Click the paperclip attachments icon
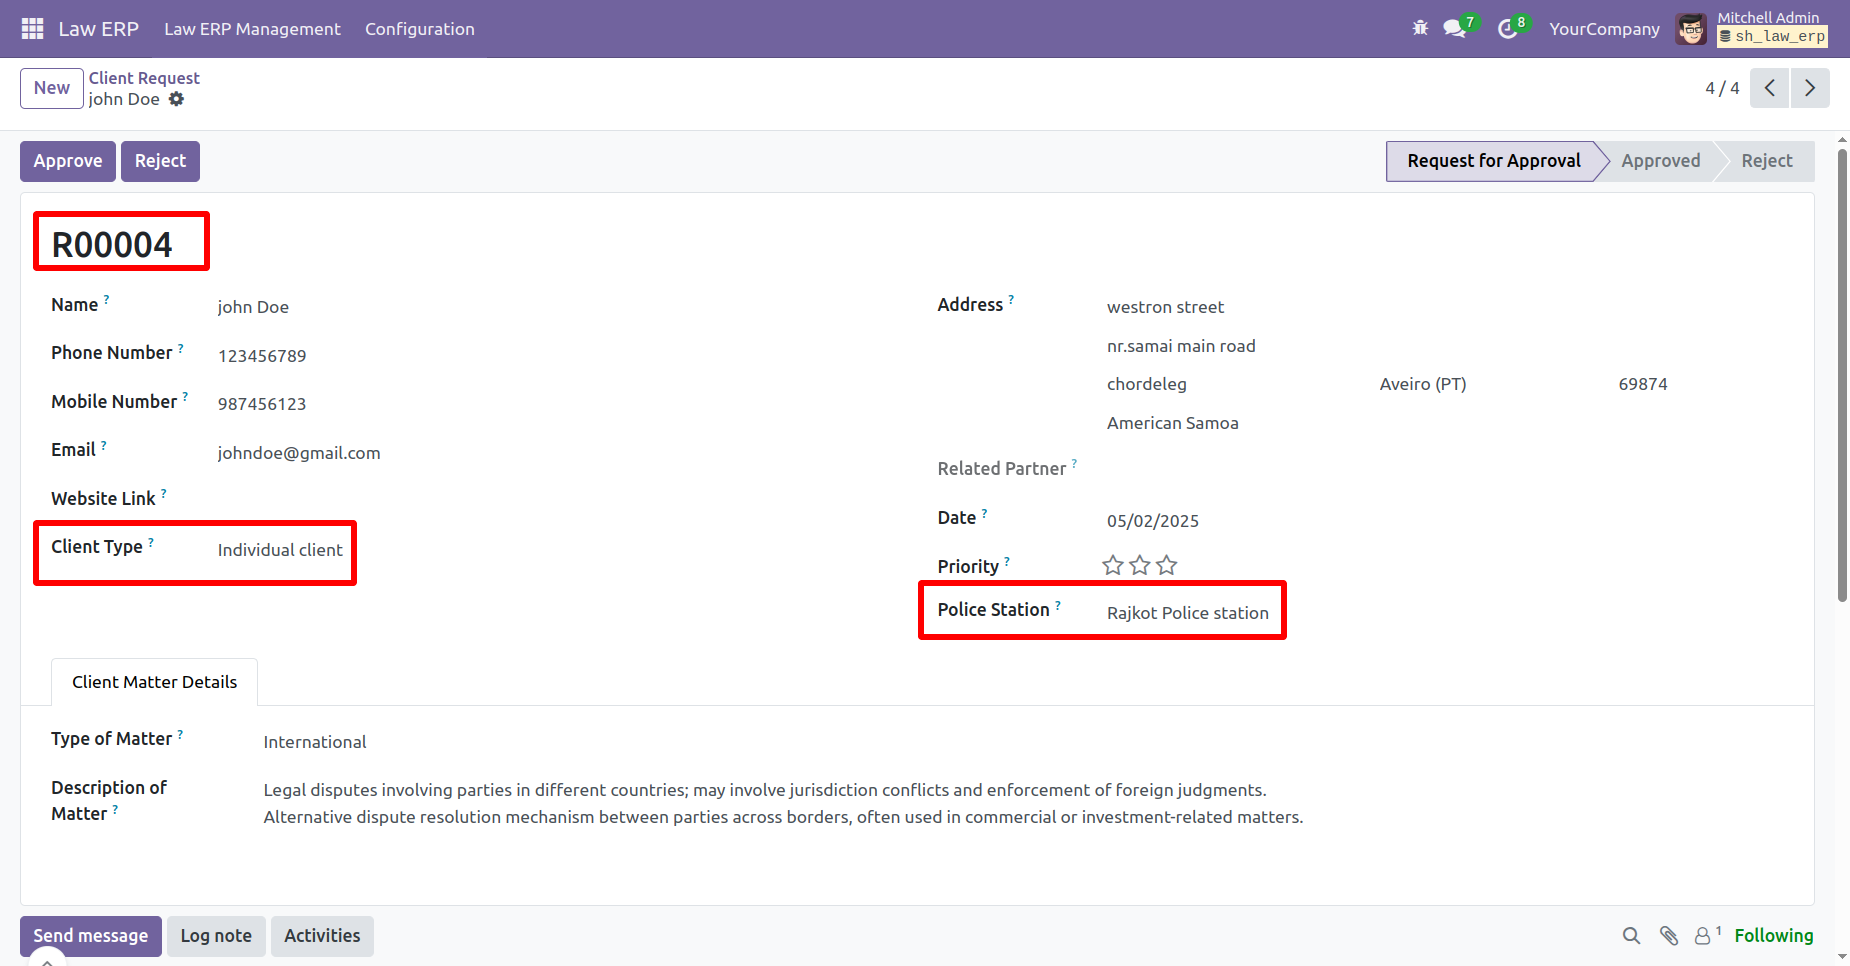Viewport: 1850px width, 966px height. [x=1668, y=936]
